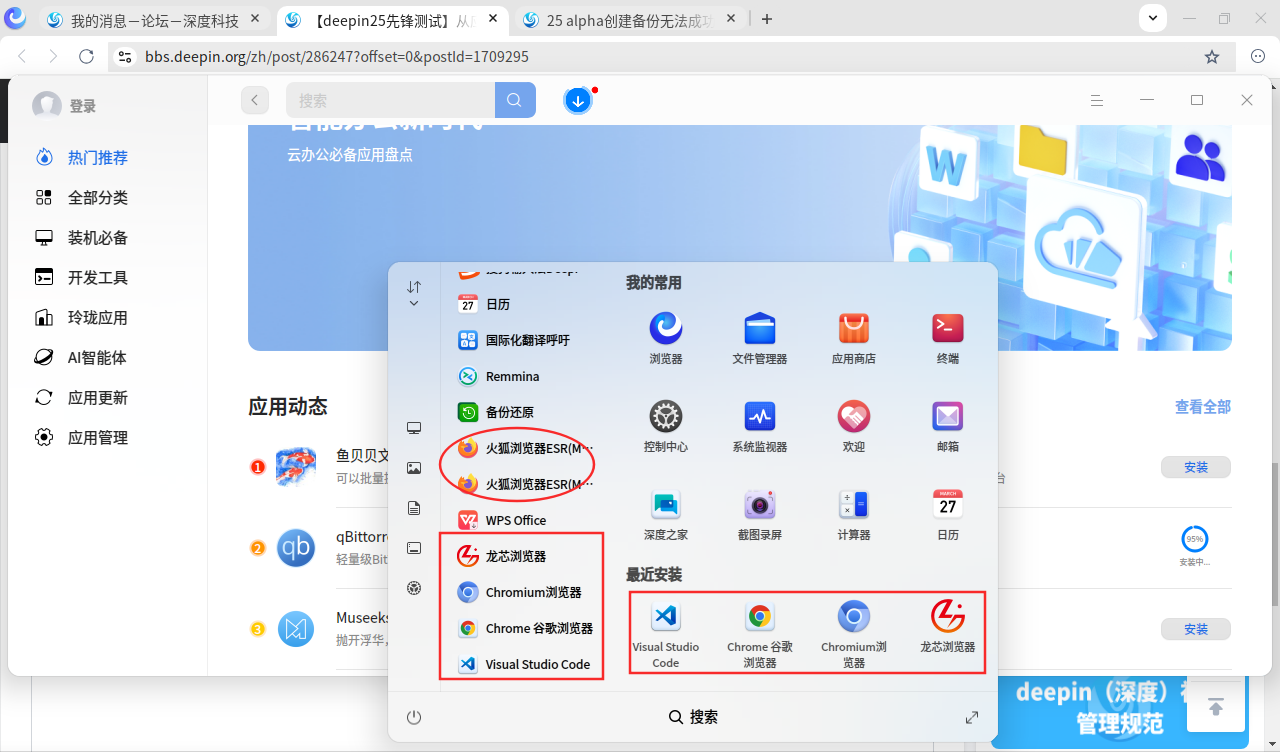The height and width of the screenshot is (752, 1280).
Task: Click the launcher power button
Action: click(414, 717)
